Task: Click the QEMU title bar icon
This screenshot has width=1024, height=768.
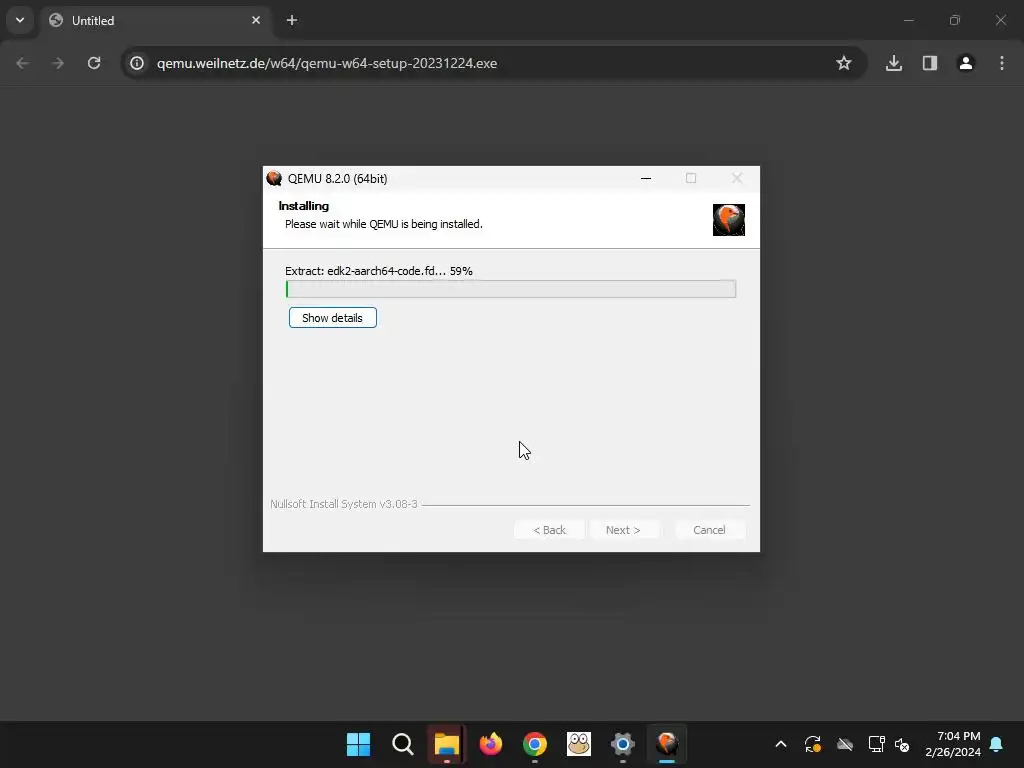Action: [274, 178]
